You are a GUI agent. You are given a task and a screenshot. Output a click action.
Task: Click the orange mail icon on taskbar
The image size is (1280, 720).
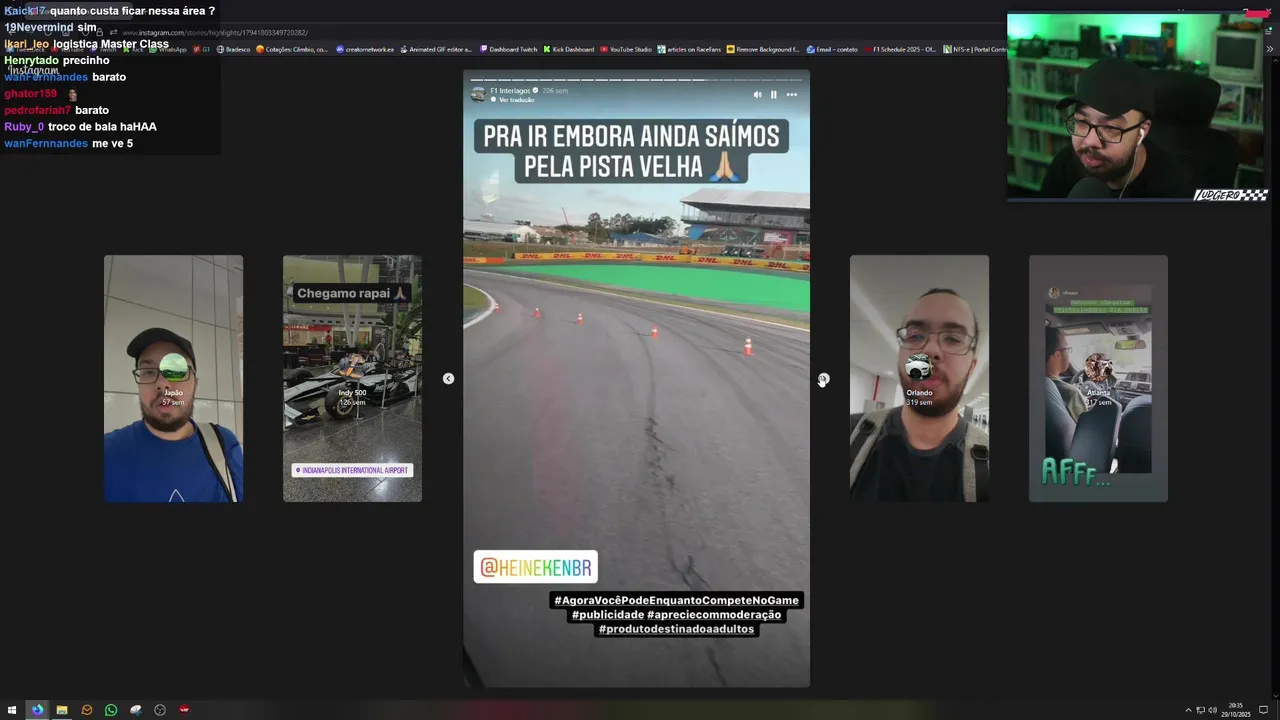(x=87, y=710)
